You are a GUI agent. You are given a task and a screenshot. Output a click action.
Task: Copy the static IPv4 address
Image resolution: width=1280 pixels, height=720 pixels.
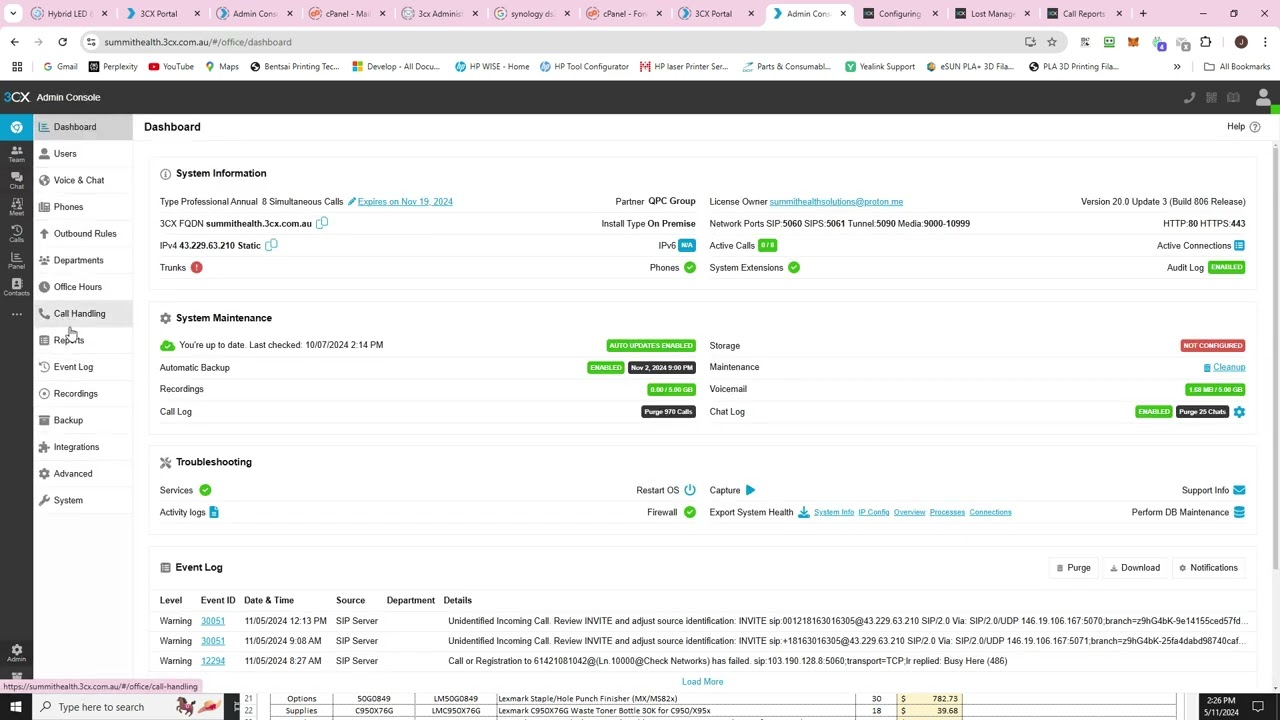[271, 245]
